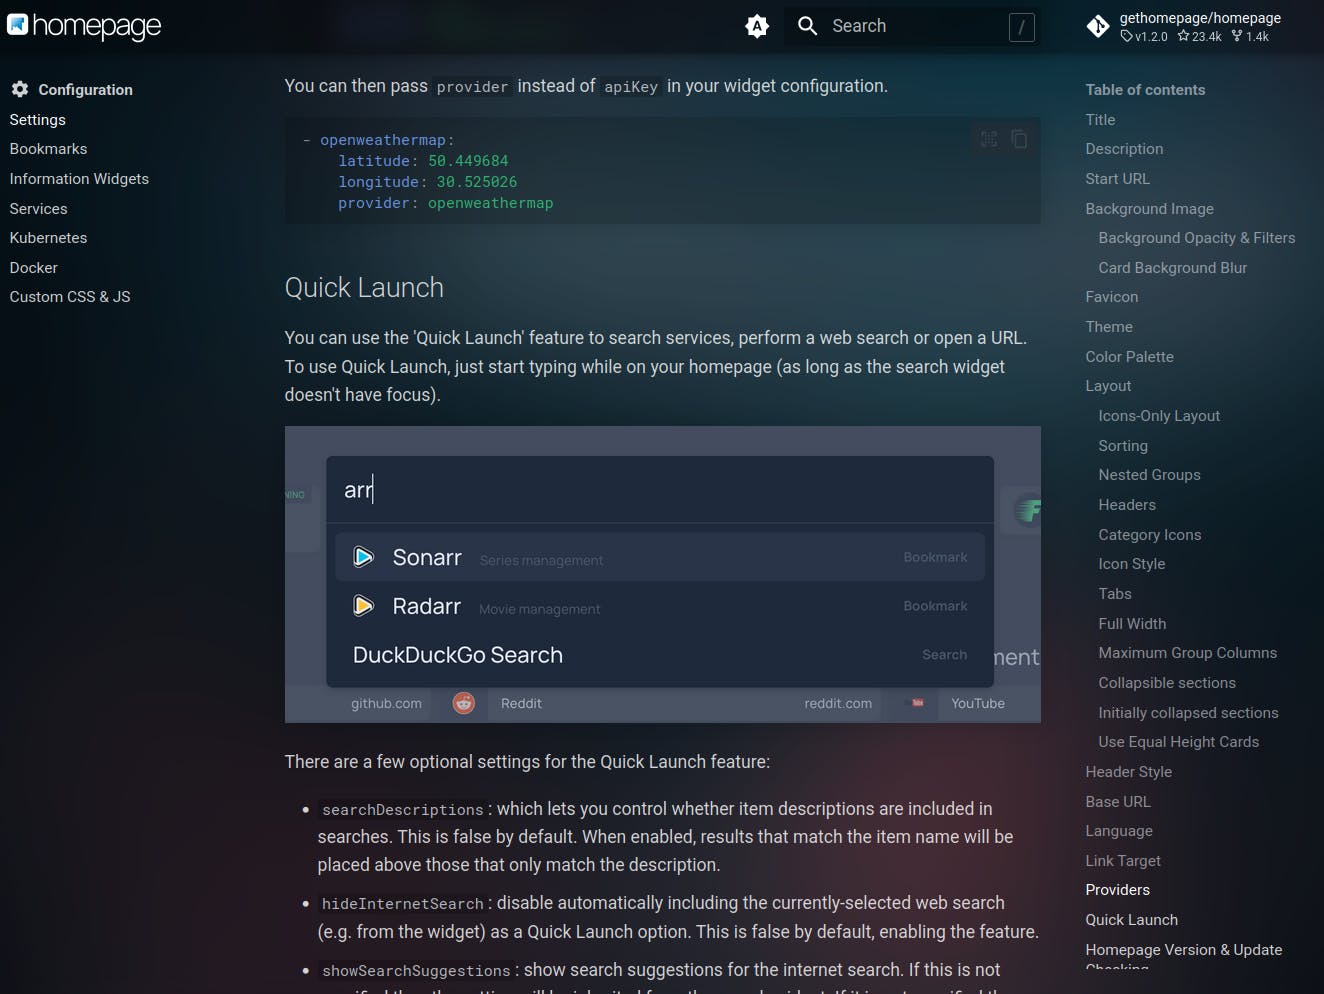Viewport: 1324px width, 994px height.
Task: Jump to Favicon section
Action: pos(1111,297)
